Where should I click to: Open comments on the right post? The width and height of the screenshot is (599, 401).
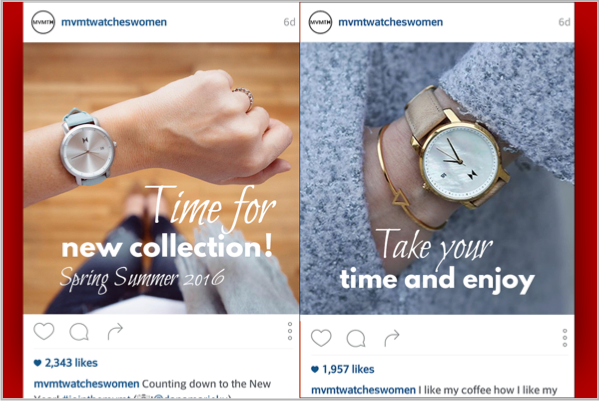click(x=356, y=338)
